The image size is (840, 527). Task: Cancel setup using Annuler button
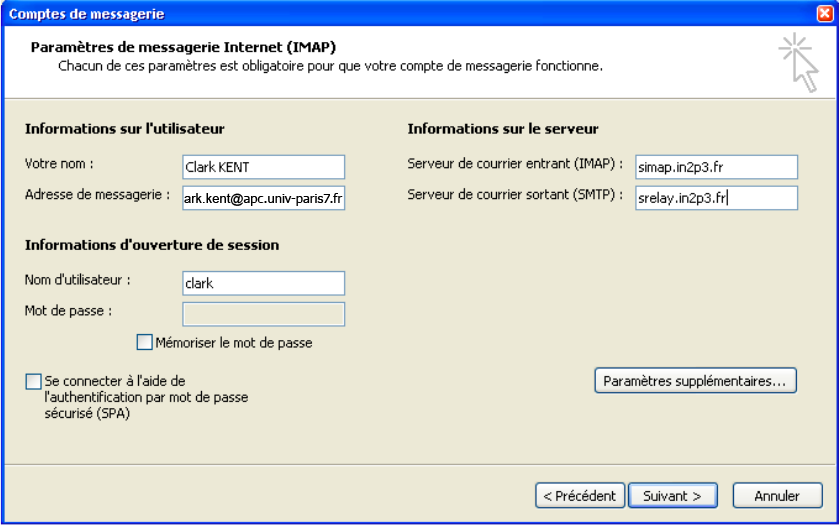tap(777, 496)
